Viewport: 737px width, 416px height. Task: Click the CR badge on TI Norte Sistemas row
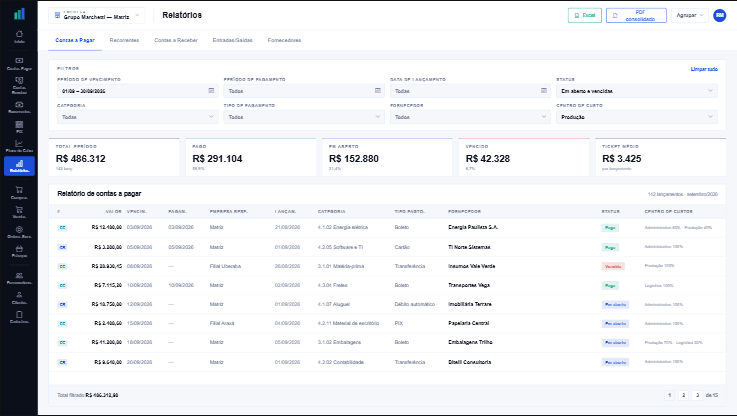coord(63,247)
